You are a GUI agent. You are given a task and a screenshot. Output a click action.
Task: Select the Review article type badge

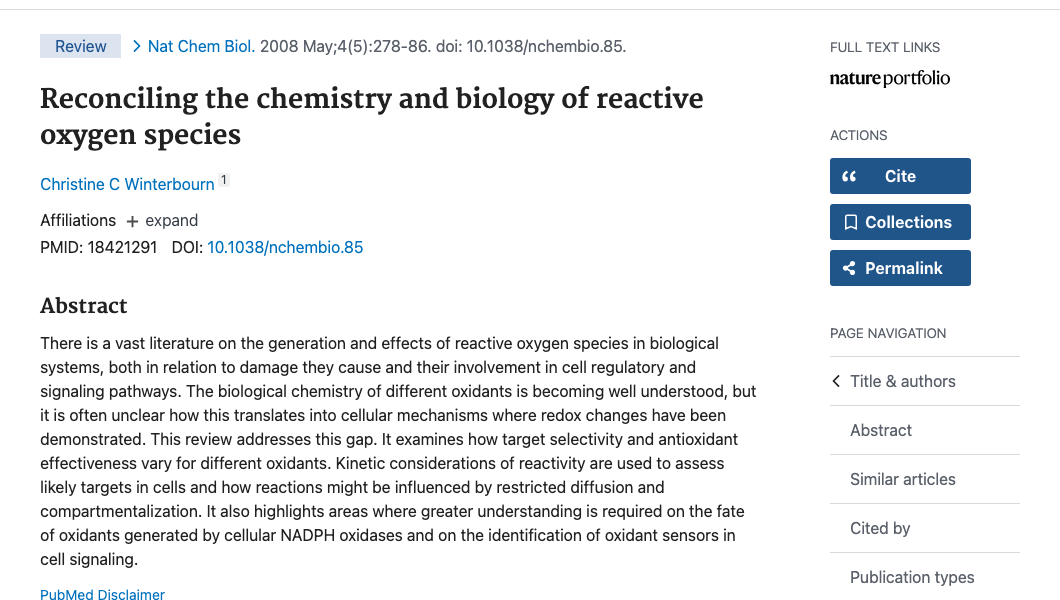pyautogui.click(x=80, y=45)
